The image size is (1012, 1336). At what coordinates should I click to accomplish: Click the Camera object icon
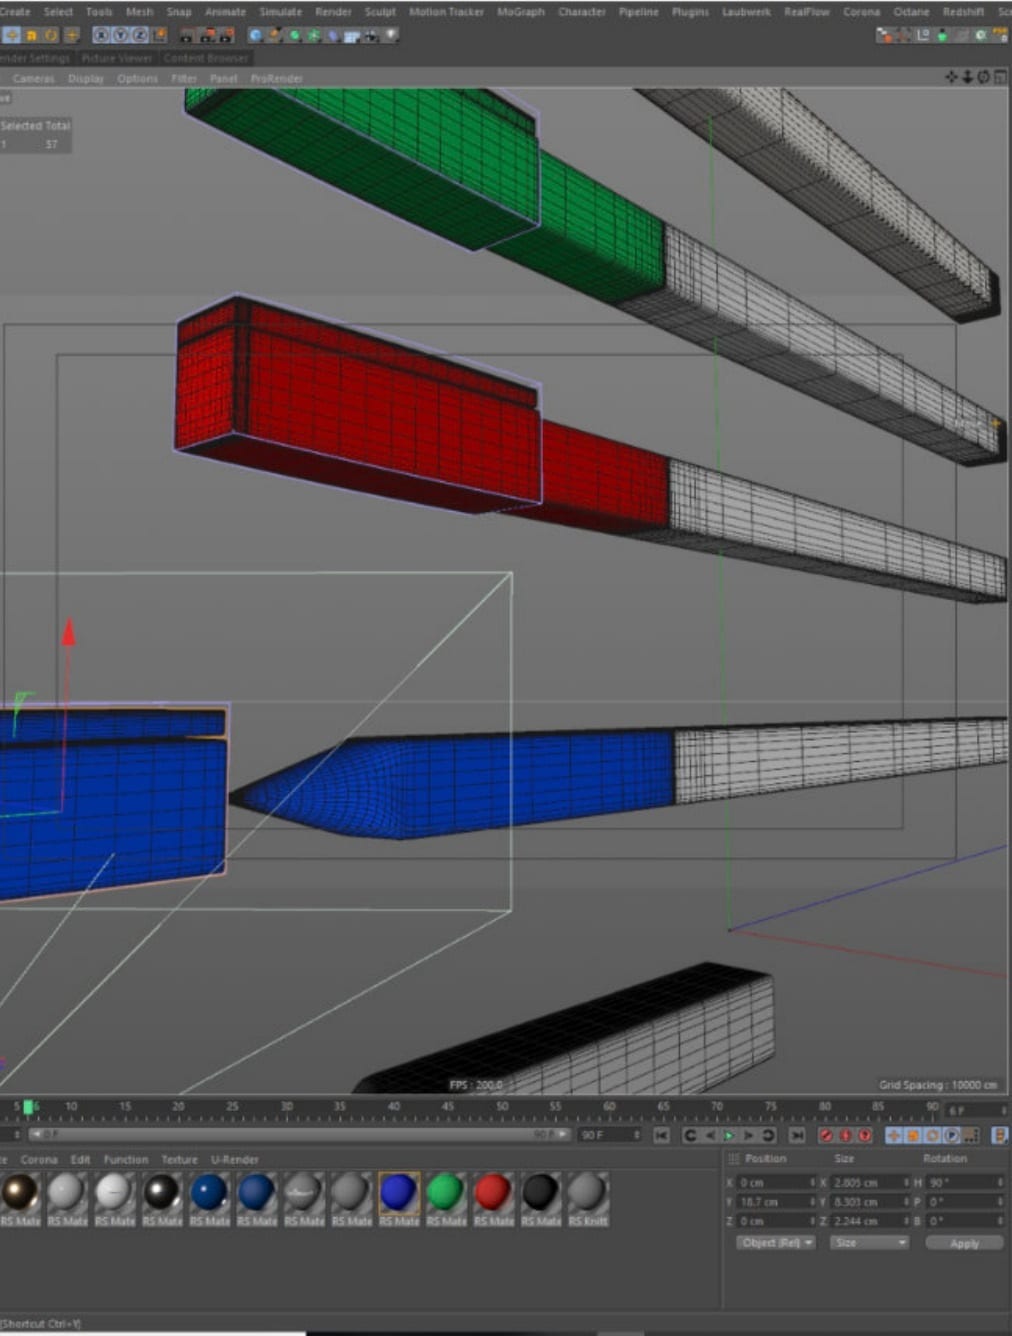coord(370,35)
